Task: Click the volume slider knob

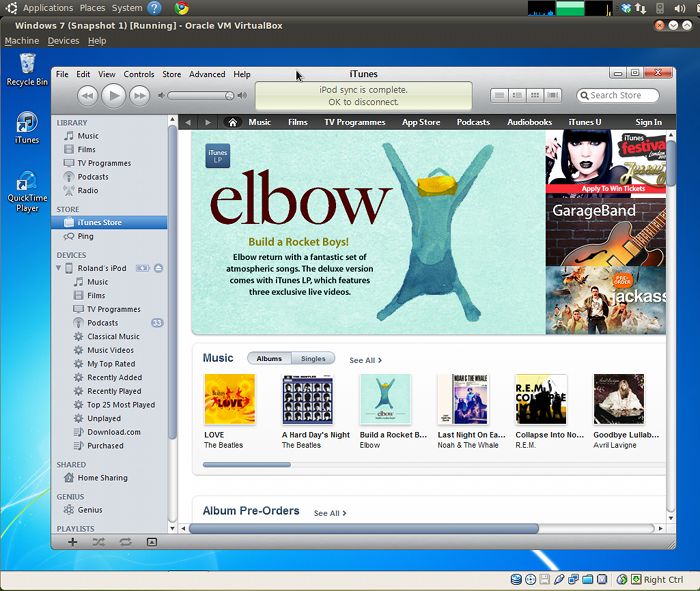Action: click(x=229, y=96)
